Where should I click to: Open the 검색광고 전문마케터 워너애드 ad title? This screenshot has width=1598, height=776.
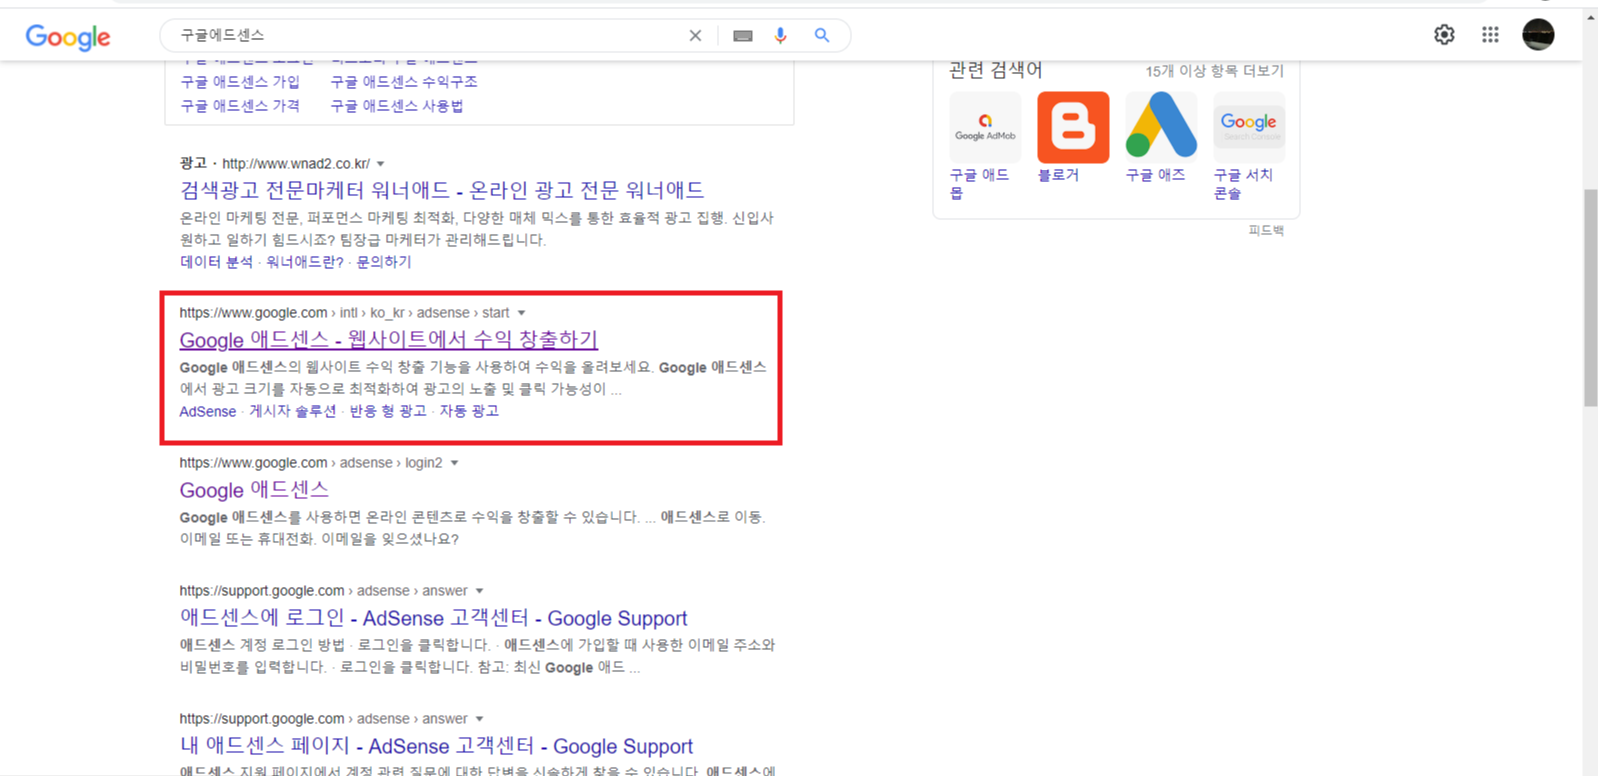tap(442, 190)
